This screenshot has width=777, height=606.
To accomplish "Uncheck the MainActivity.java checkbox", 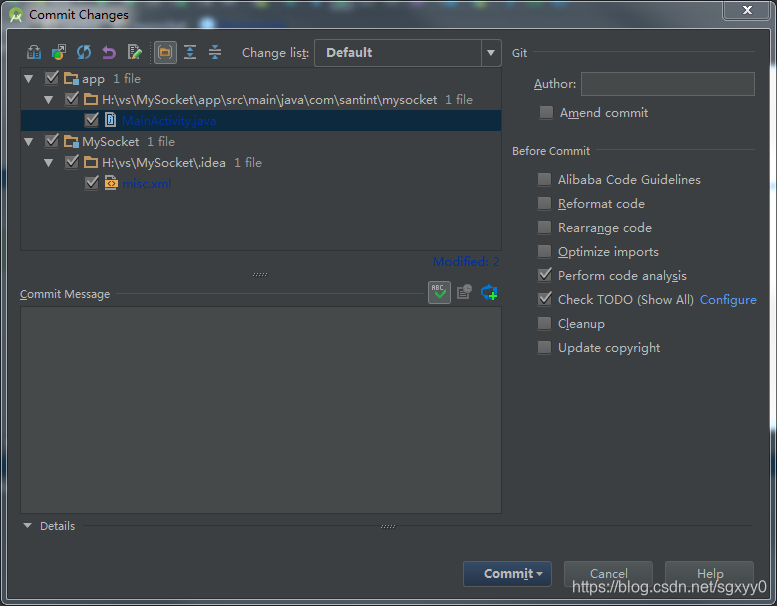I will click(92, 120).
